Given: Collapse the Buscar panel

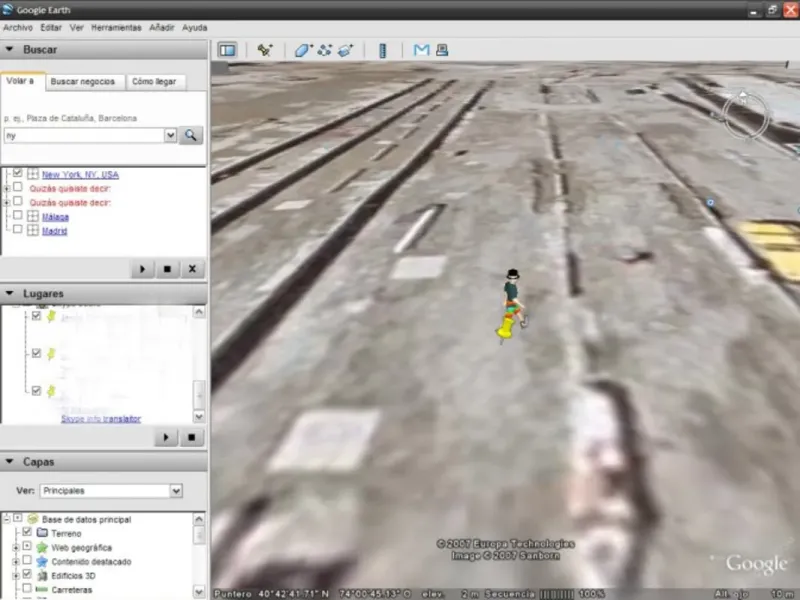Looking at the screenshot, I should pos(10,49).
